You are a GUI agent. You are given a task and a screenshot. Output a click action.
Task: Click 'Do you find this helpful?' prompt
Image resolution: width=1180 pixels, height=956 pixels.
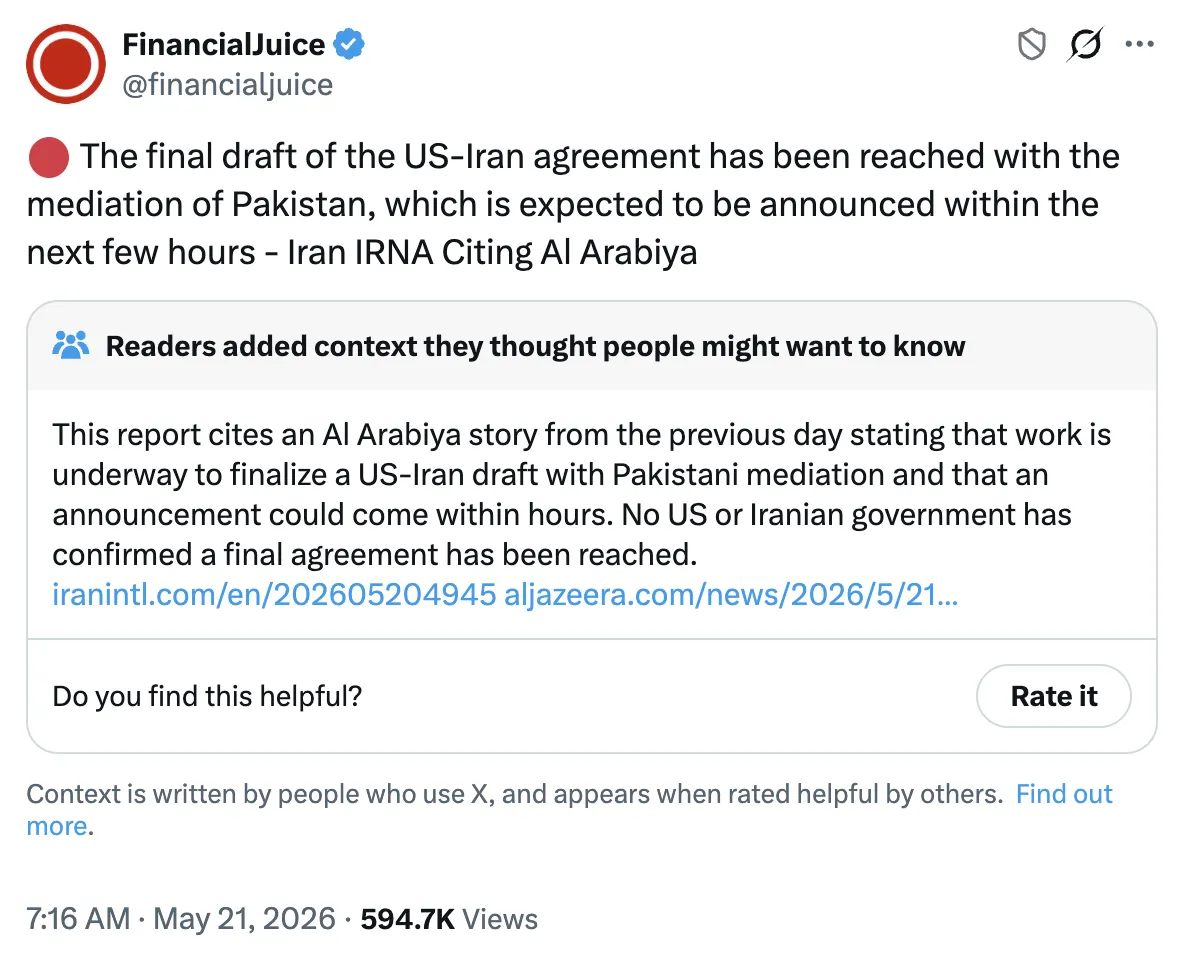coord(207,696)
